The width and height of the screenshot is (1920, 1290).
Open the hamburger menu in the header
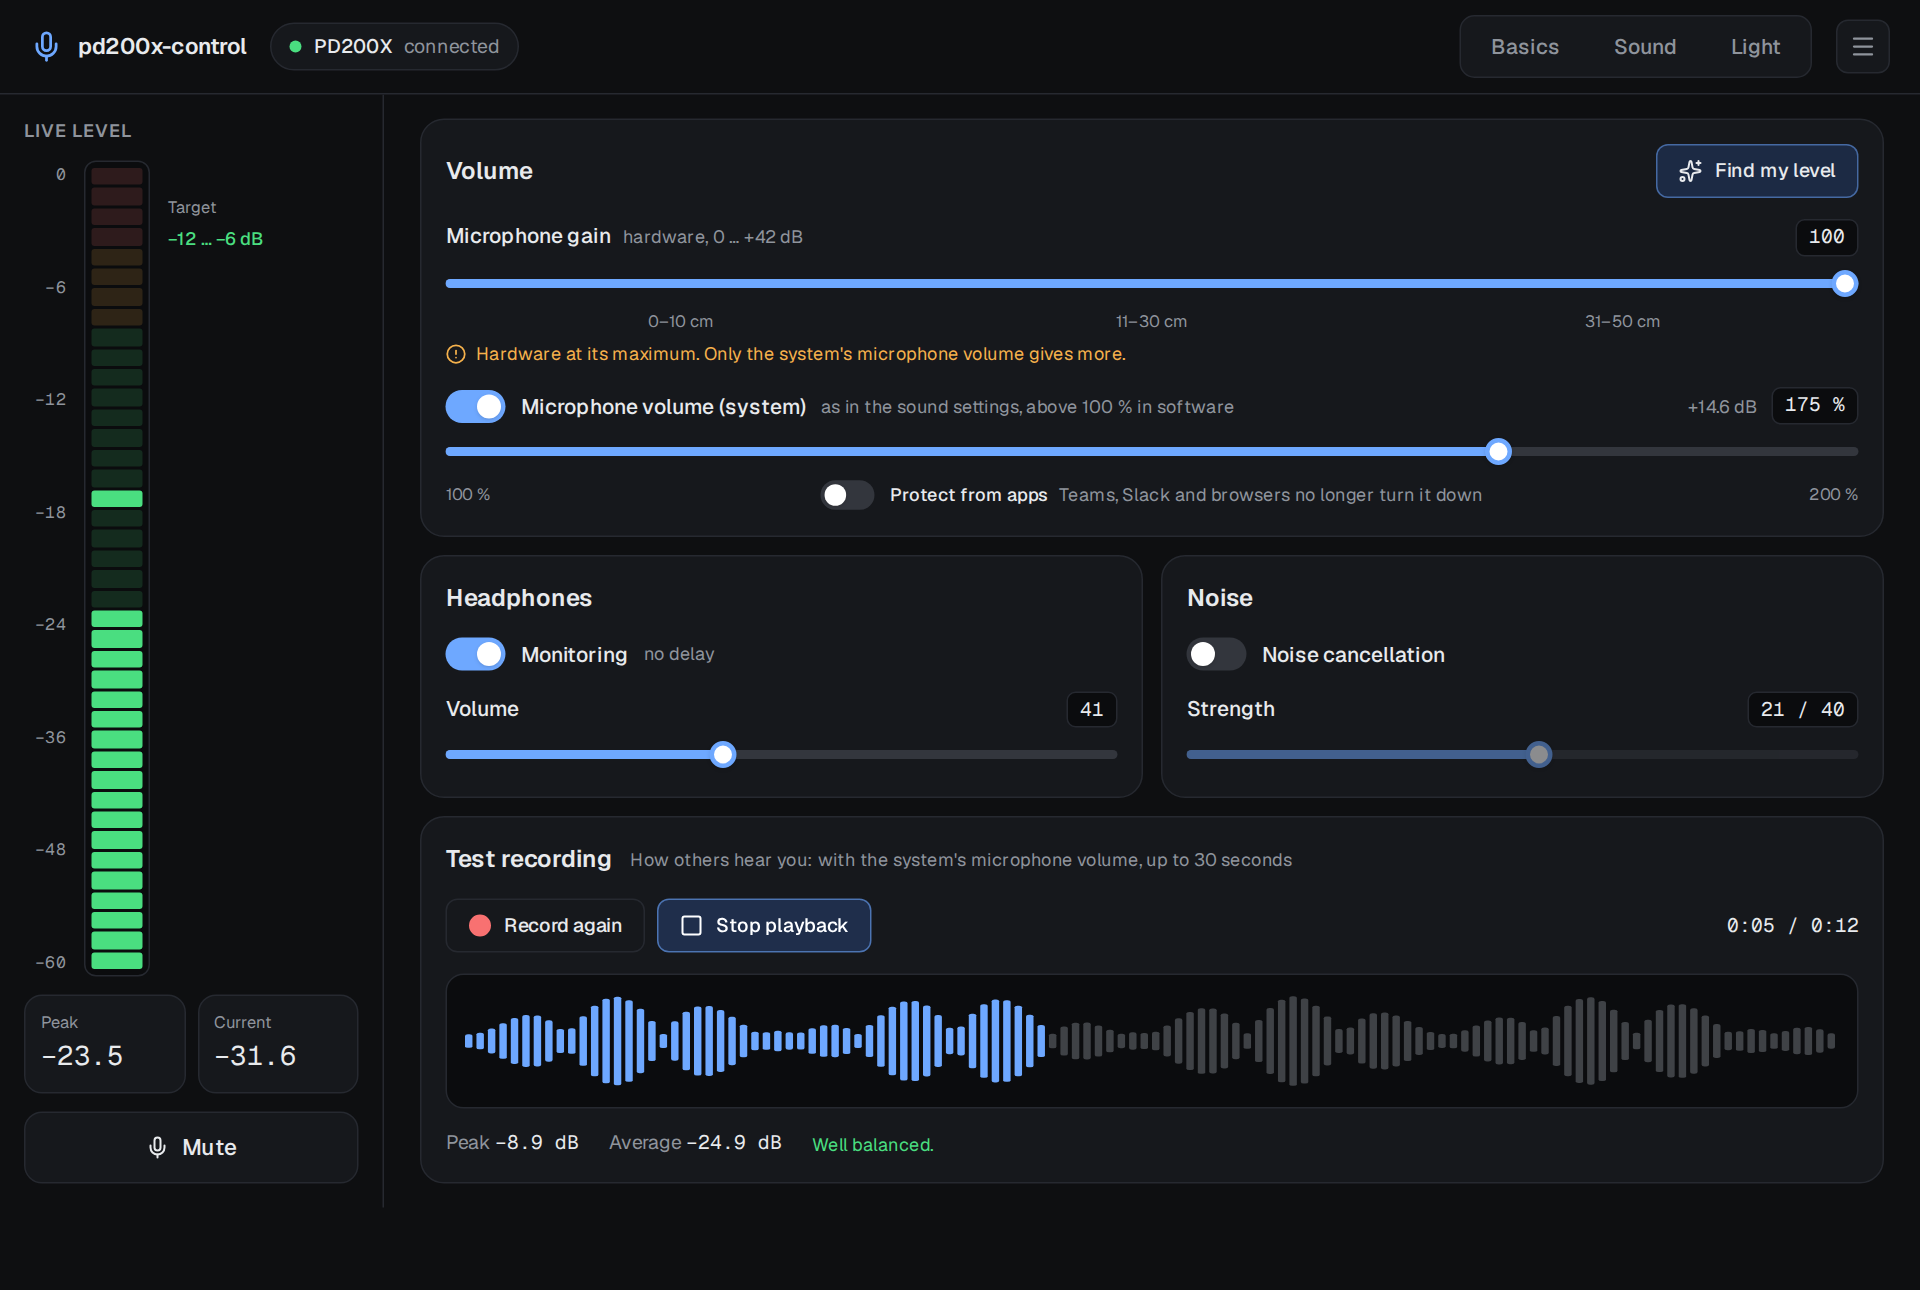click(1862, 46)
